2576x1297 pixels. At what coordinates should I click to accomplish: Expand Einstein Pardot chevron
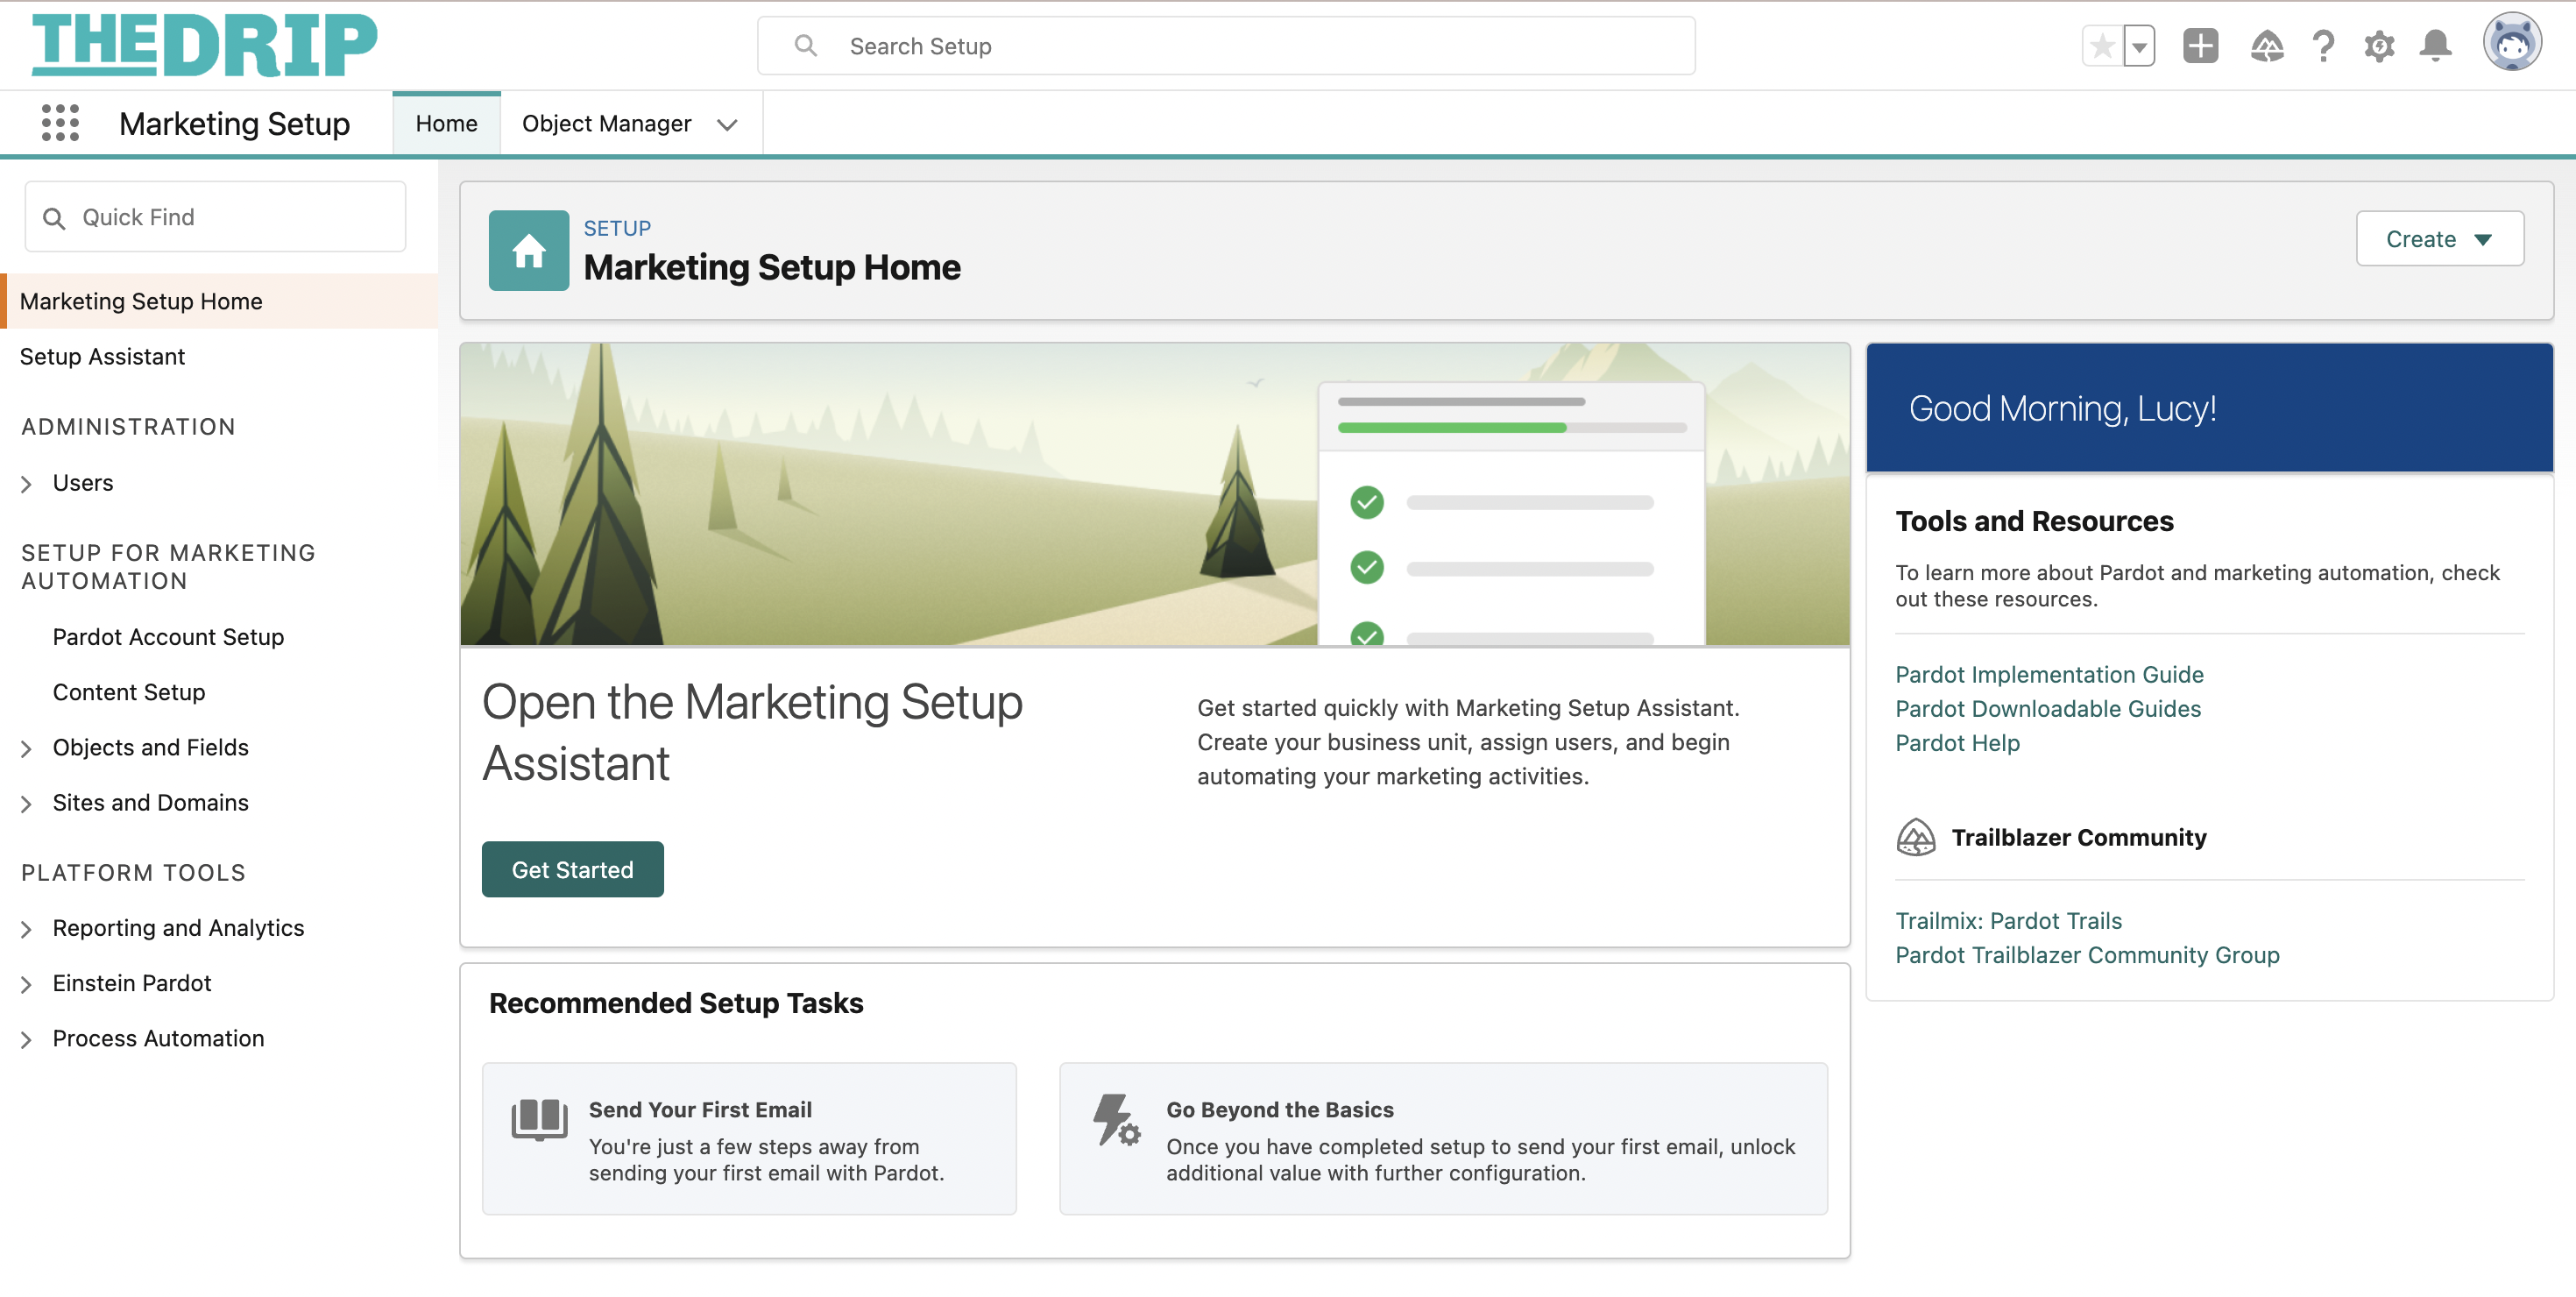(x=27, y=984)
